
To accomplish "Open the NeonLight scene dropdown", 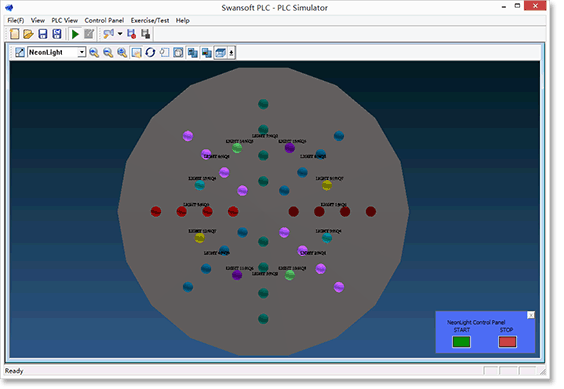I will (56, 53).
